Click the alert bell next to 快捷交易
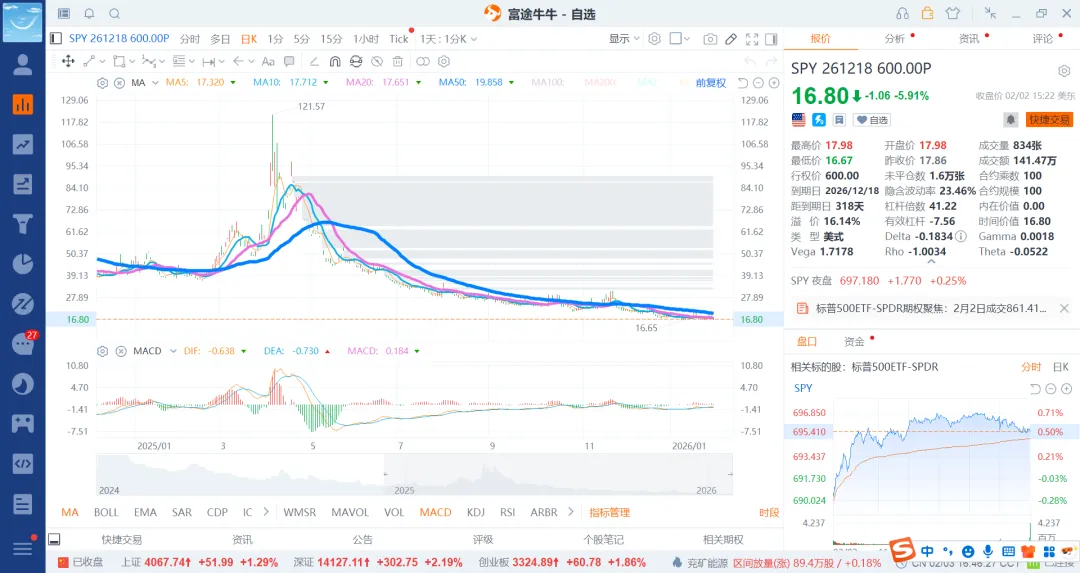1080x573 pixels. click(1010, 120)
